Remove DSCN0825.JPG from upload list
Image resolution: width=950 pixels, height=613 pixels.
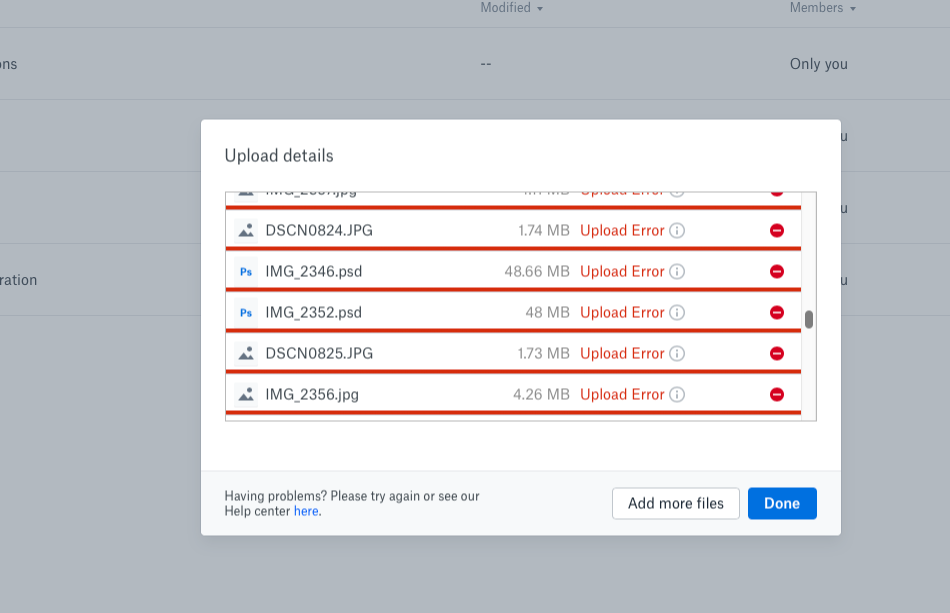click(777, 354)
